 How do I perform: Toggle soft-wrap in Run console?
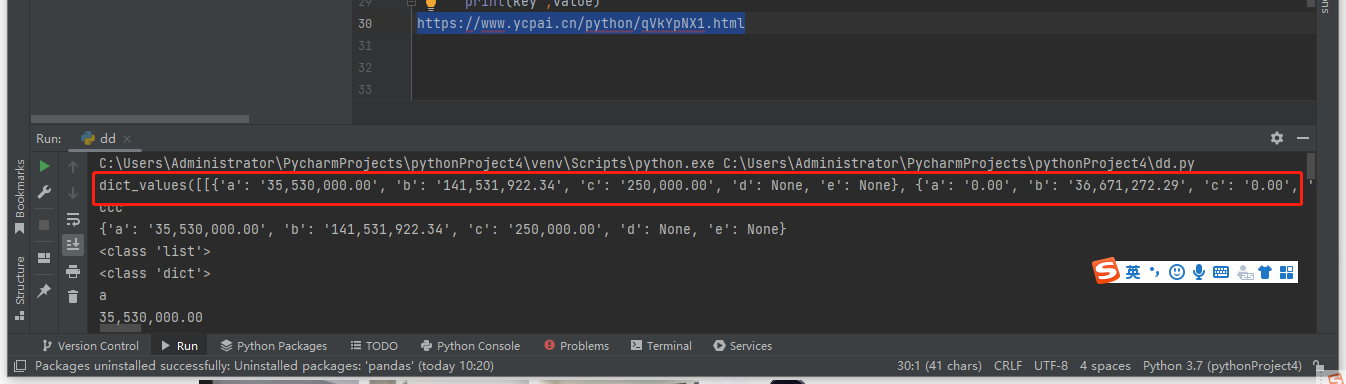[73, 219]
